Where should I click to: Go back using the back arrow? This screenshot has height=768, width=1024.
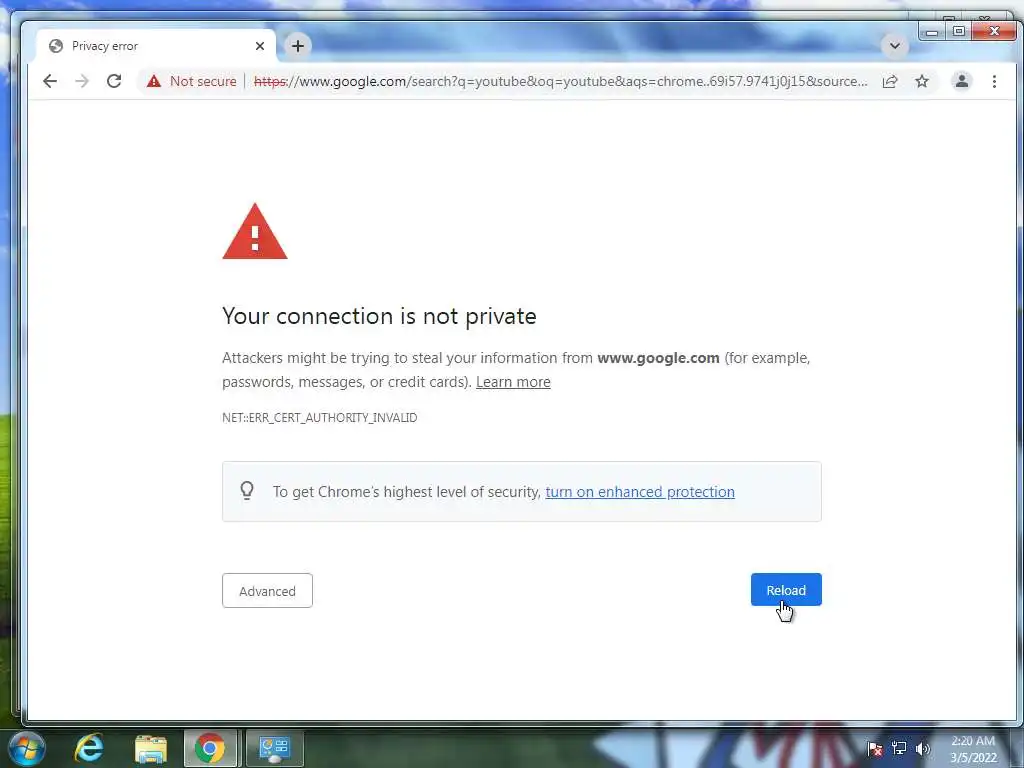click(50, 81)
